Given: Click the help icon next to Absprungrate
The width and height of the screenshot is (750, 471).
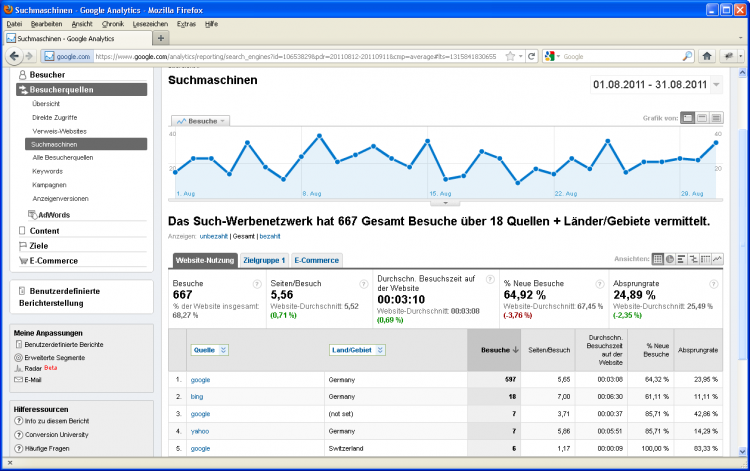Looking at the screenshot, I should (x=714, y=284).
